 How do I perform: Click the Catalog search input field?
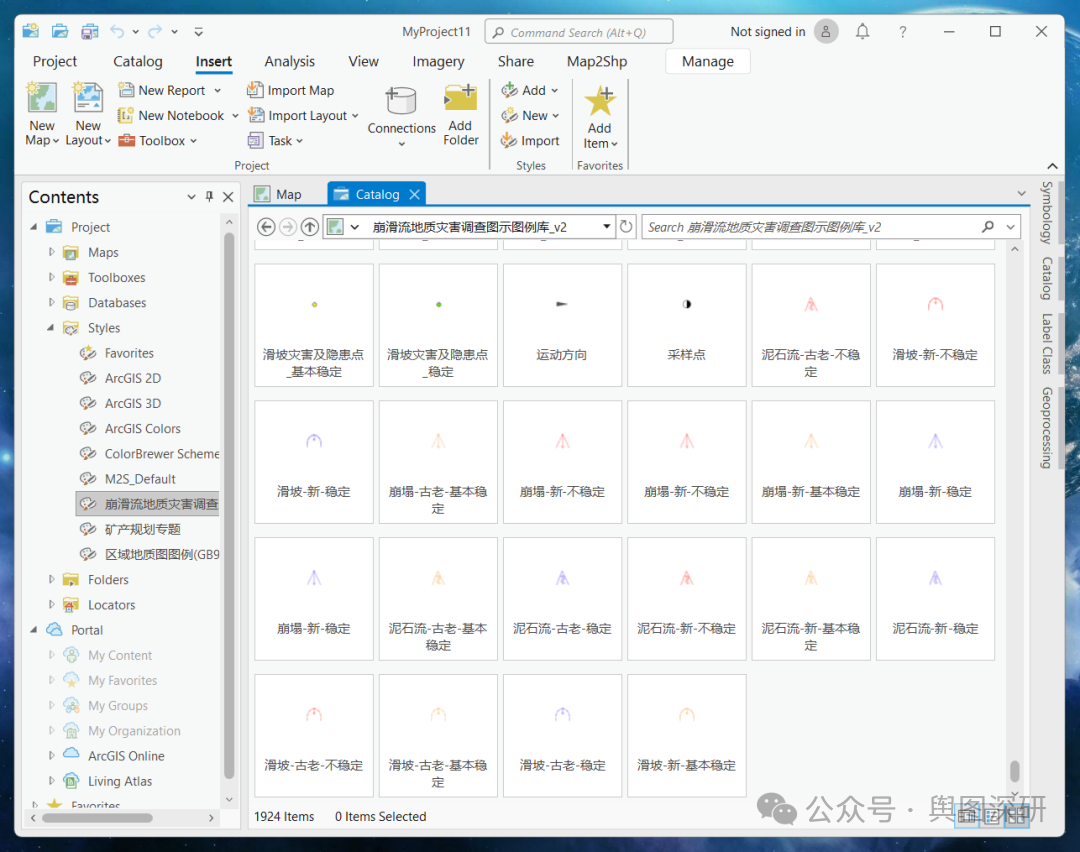(x=811, y=227)
